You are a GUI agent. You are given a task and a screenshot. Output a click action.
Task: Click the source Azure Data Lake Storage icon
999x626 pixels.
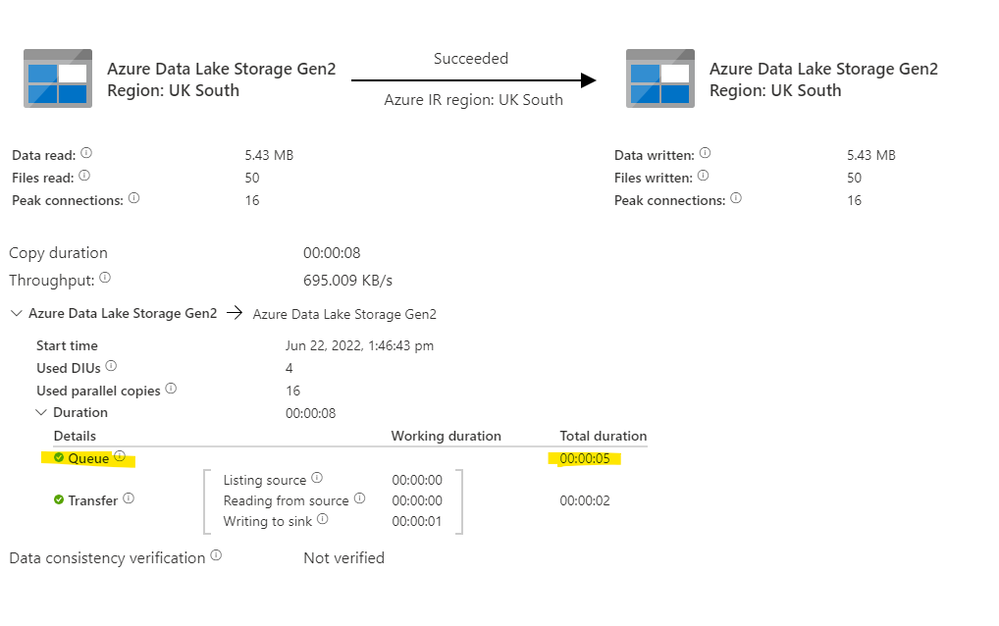tap(58, 78)
